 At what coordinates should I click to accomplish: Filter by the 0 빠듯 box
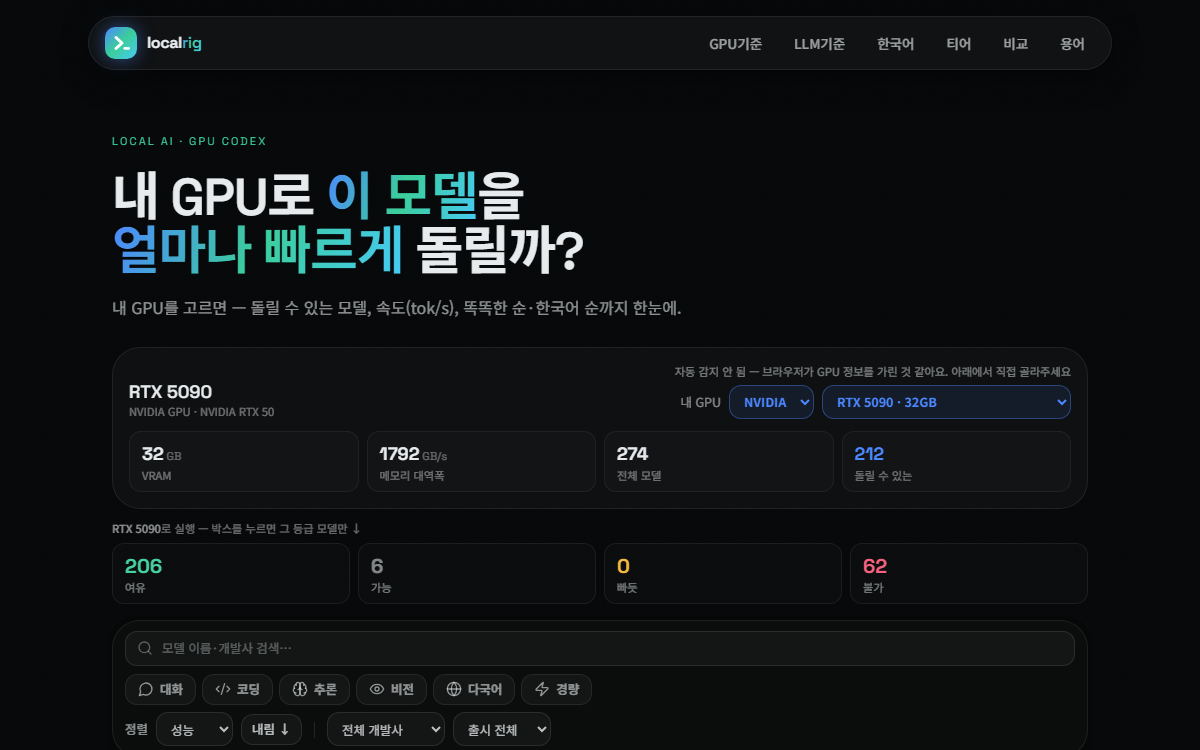(723, 574)
